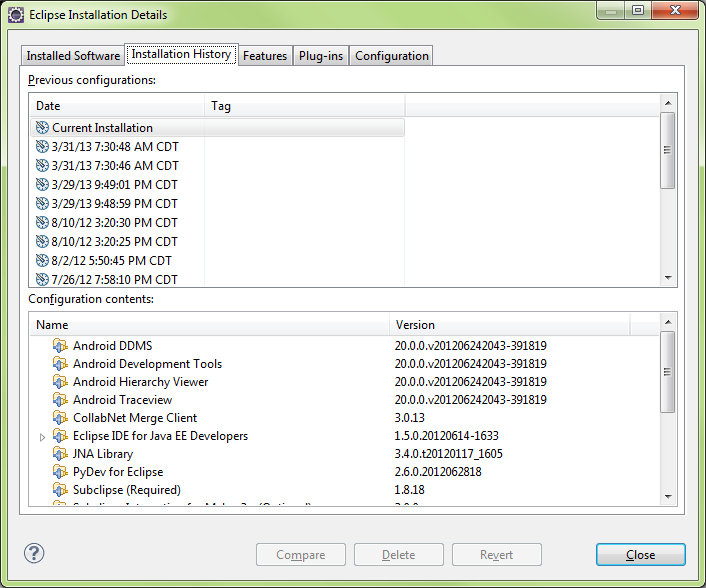Click the help question mark icon

tap(34, 553)
